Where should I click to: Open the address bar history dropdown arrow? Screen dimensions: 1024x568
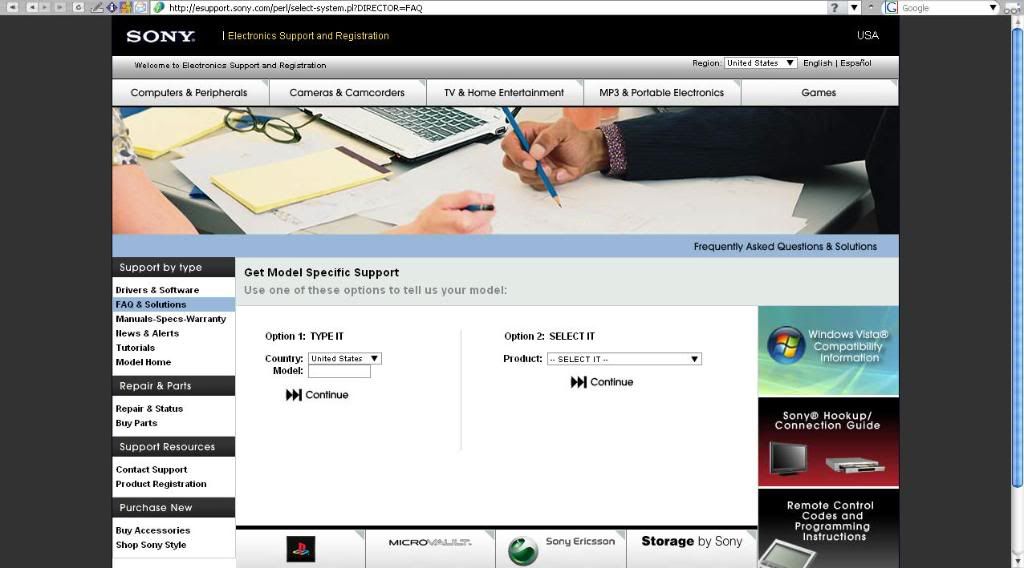click(854, 7)
